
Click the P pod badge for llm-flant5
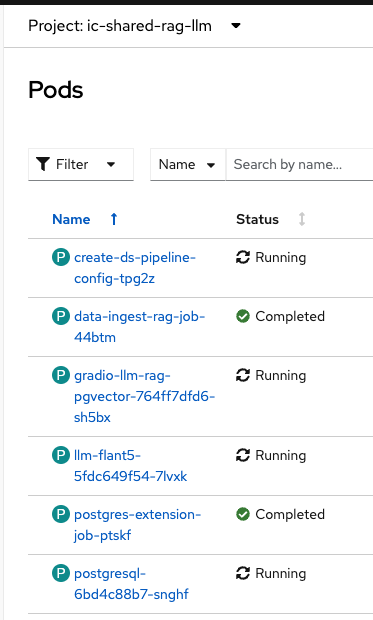point(61,455)
